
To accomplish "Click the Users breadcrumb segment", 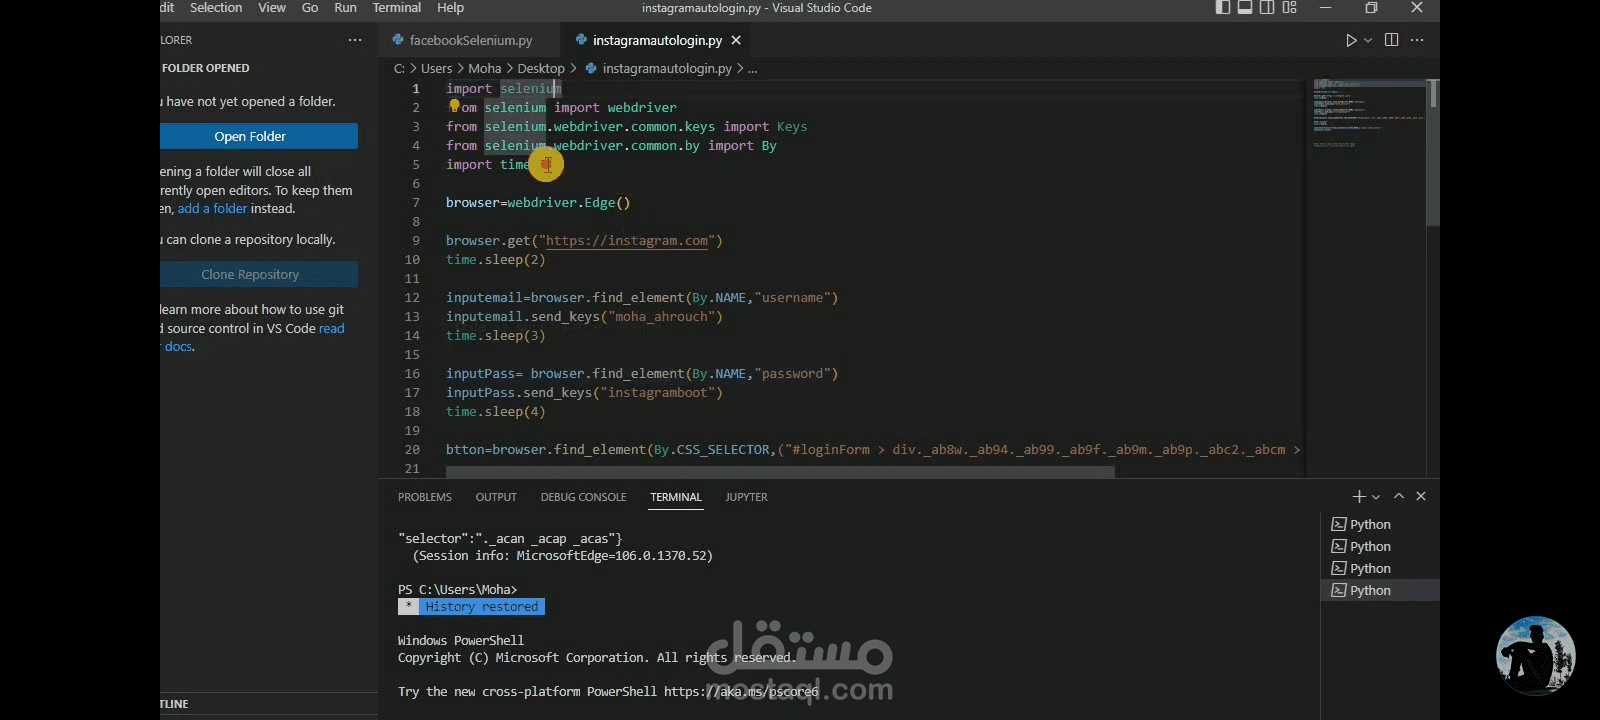I will coord(436,69).
